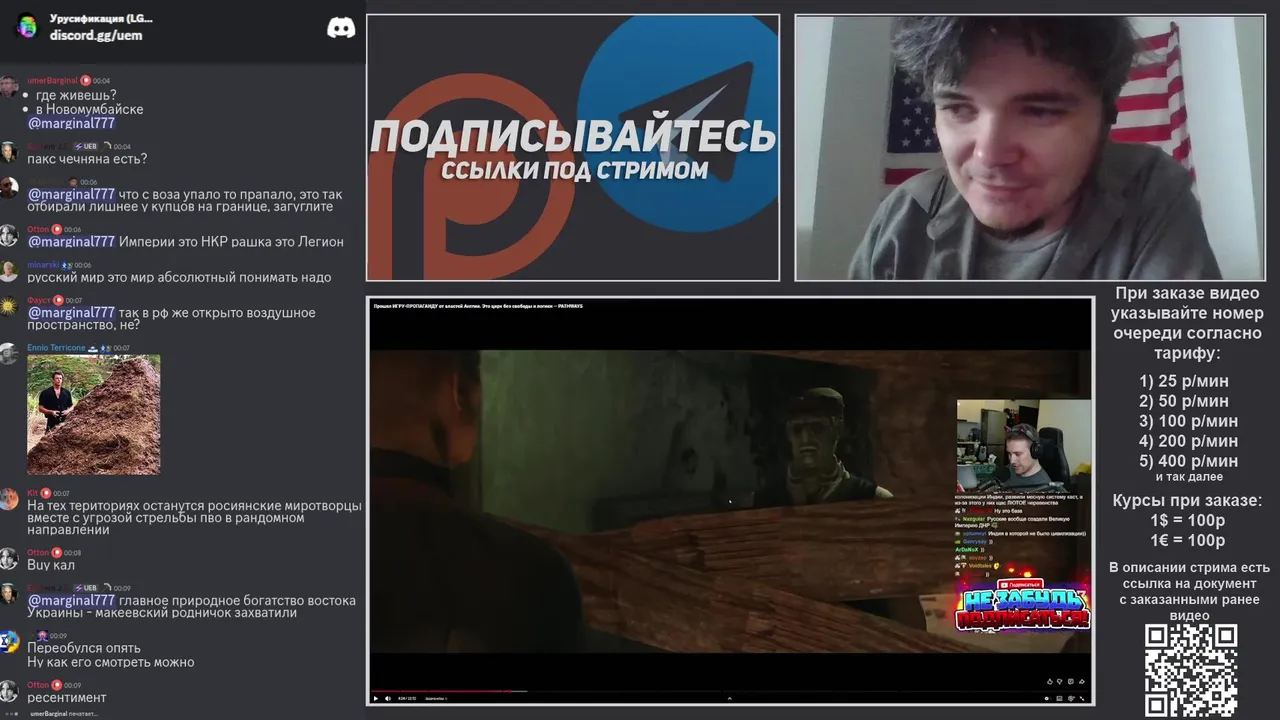Click the message 'ресентимент'
Screen dimensions: 1280x720
(66, 697)
